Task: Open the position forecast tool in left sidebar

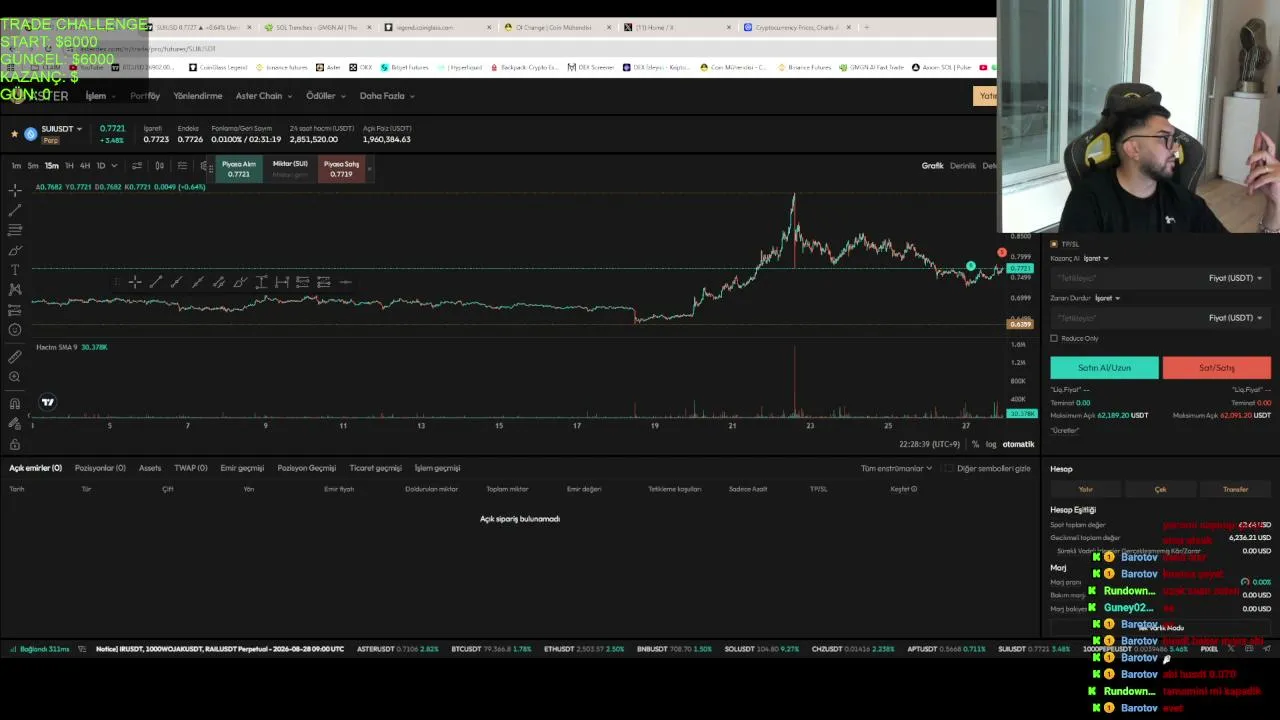Action: click(x=15, y=310)
